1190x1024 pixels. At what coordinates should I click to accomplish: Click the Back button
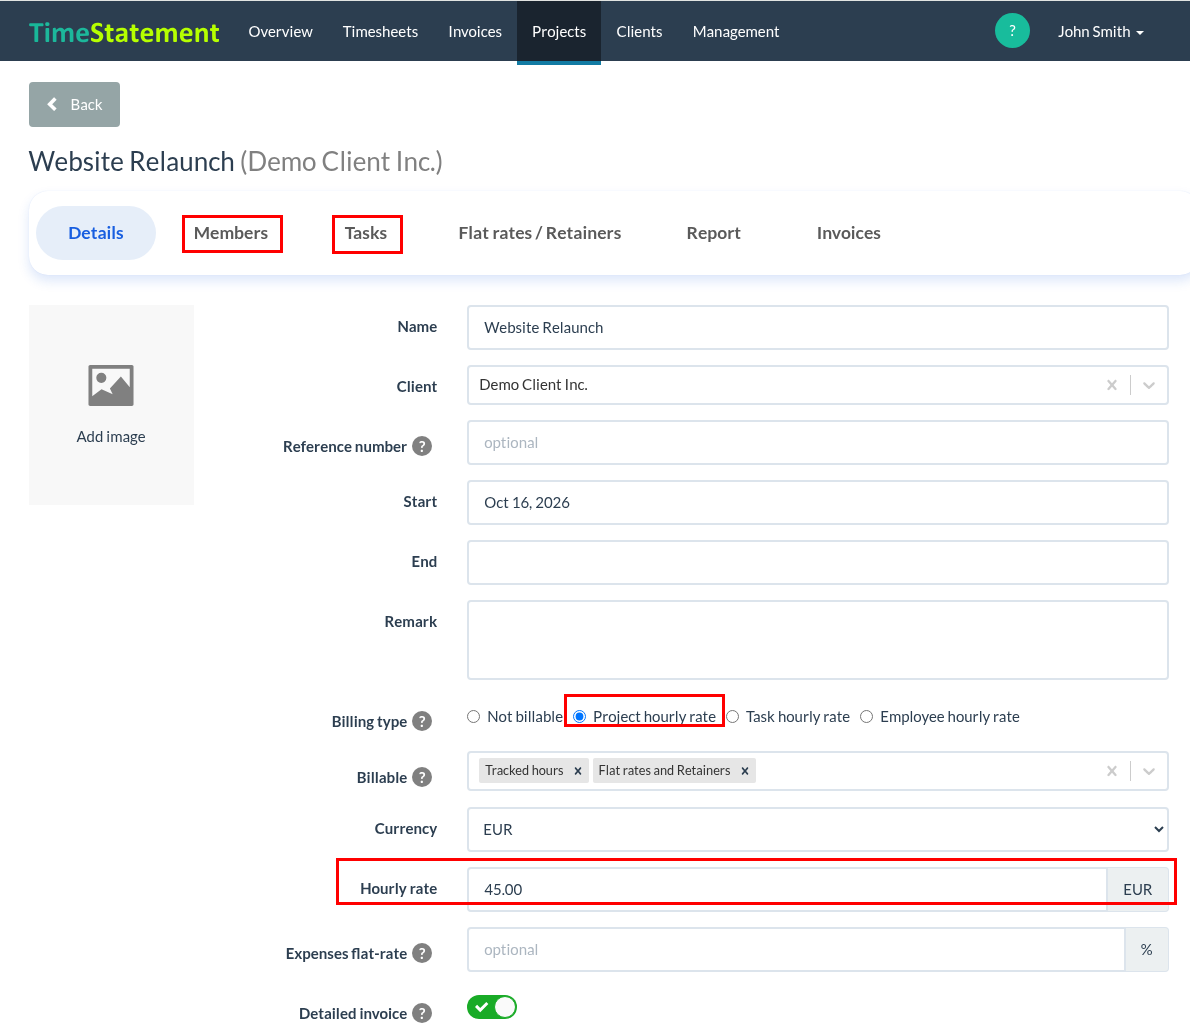click(x=74, y=105)
